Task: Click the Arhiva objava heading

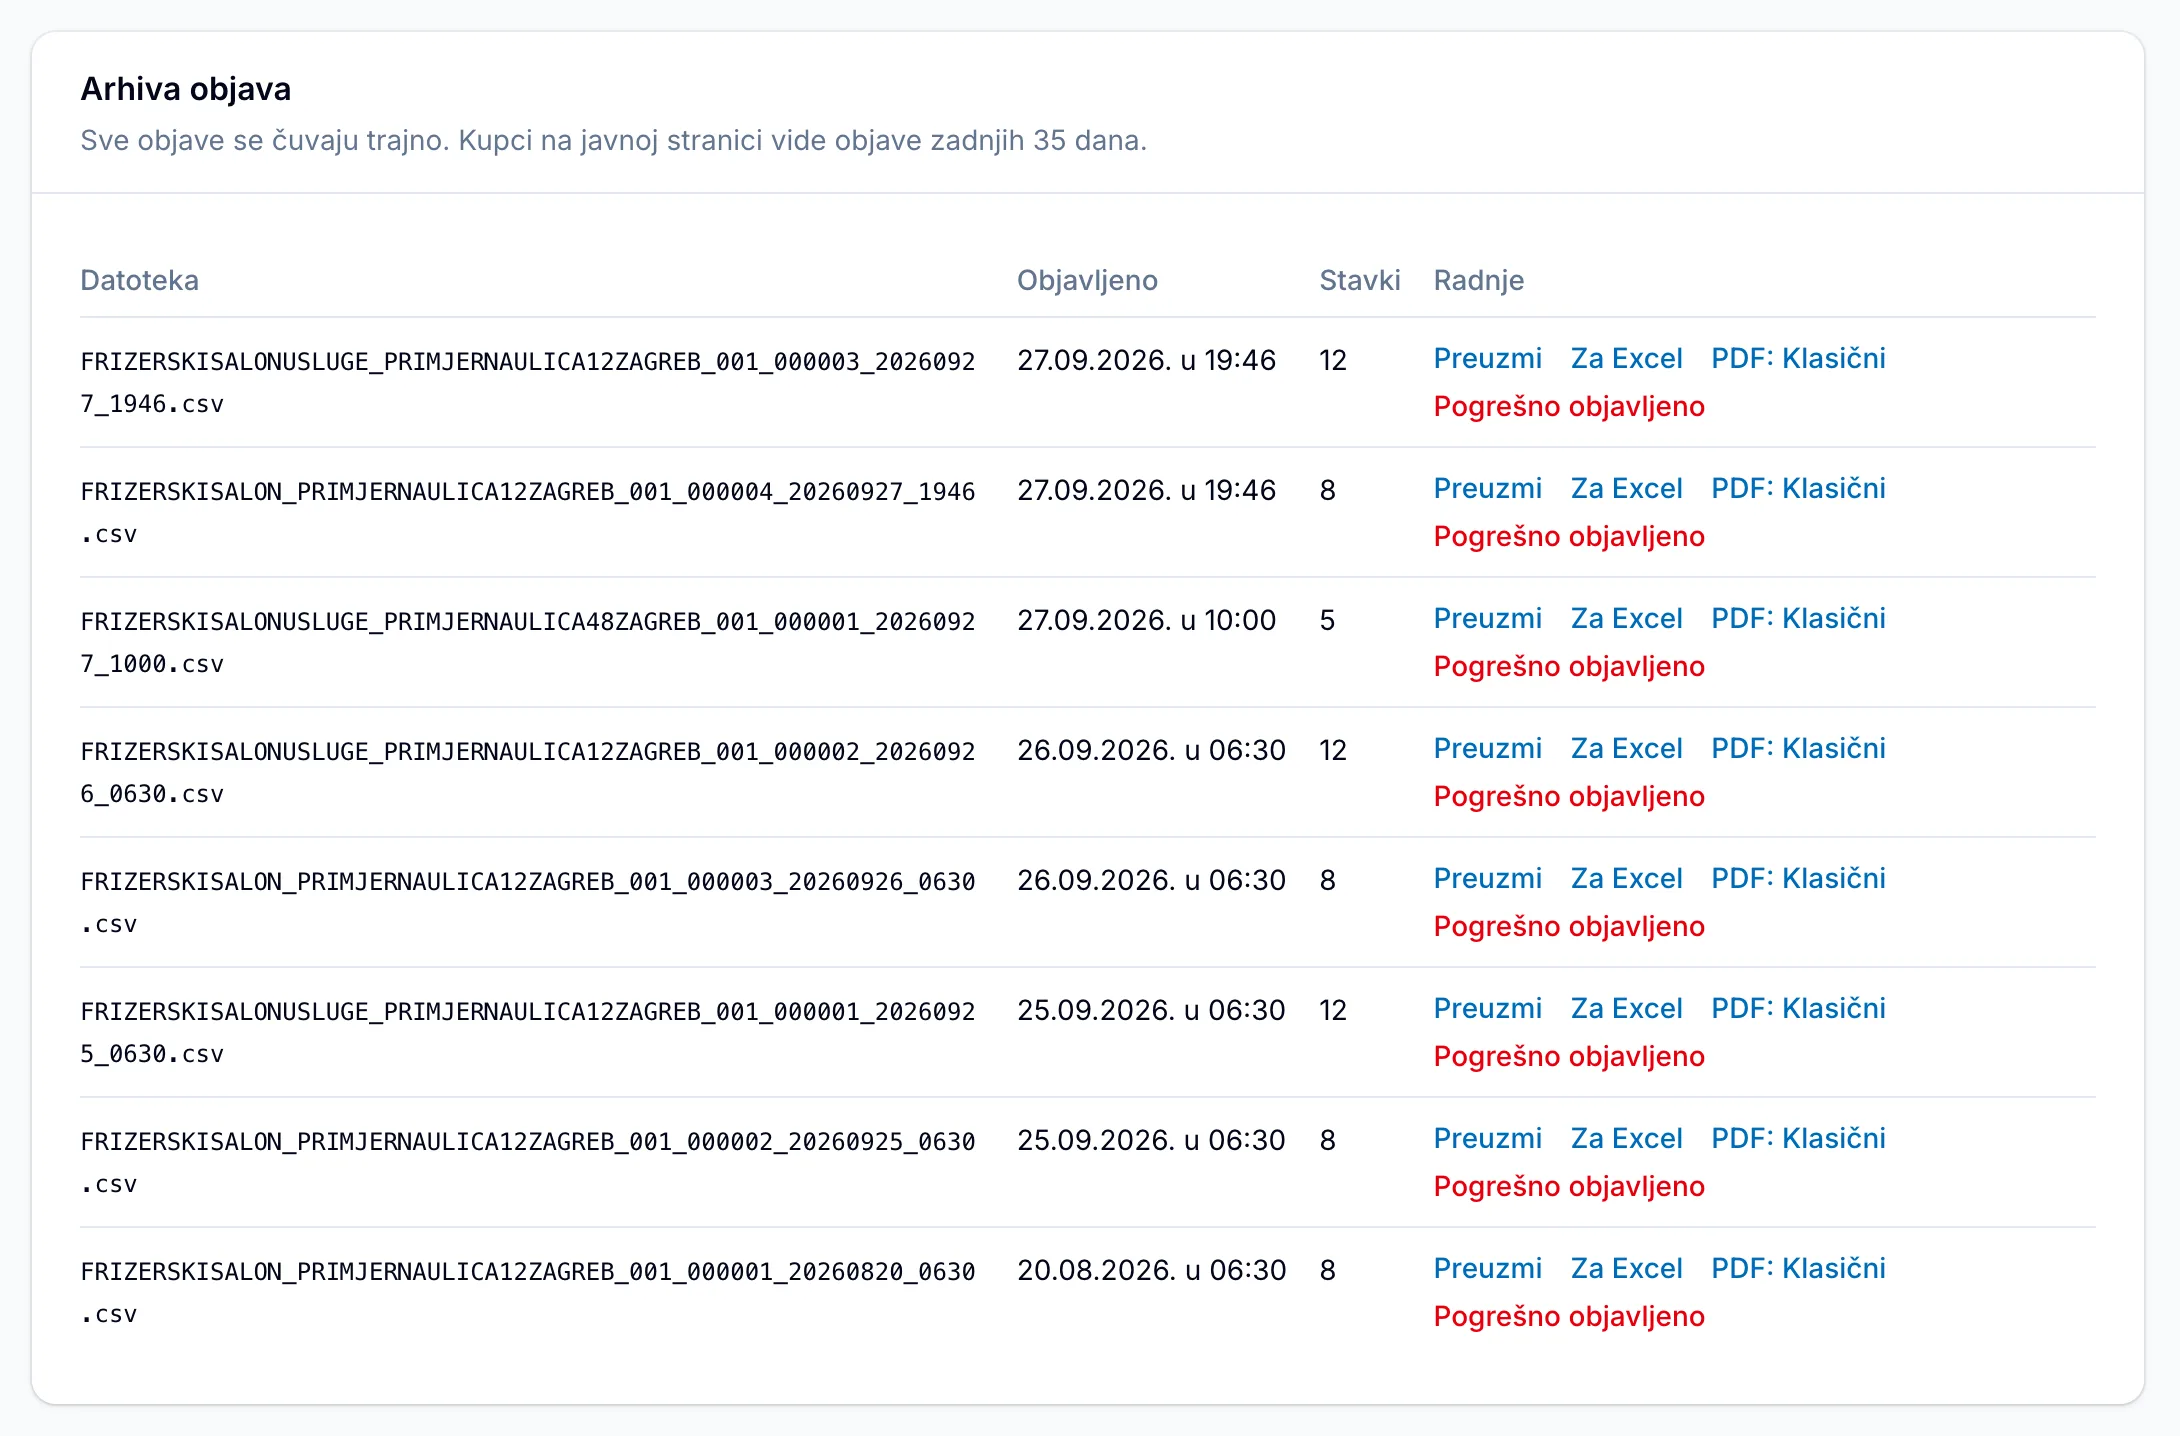Action: [186, 89]
